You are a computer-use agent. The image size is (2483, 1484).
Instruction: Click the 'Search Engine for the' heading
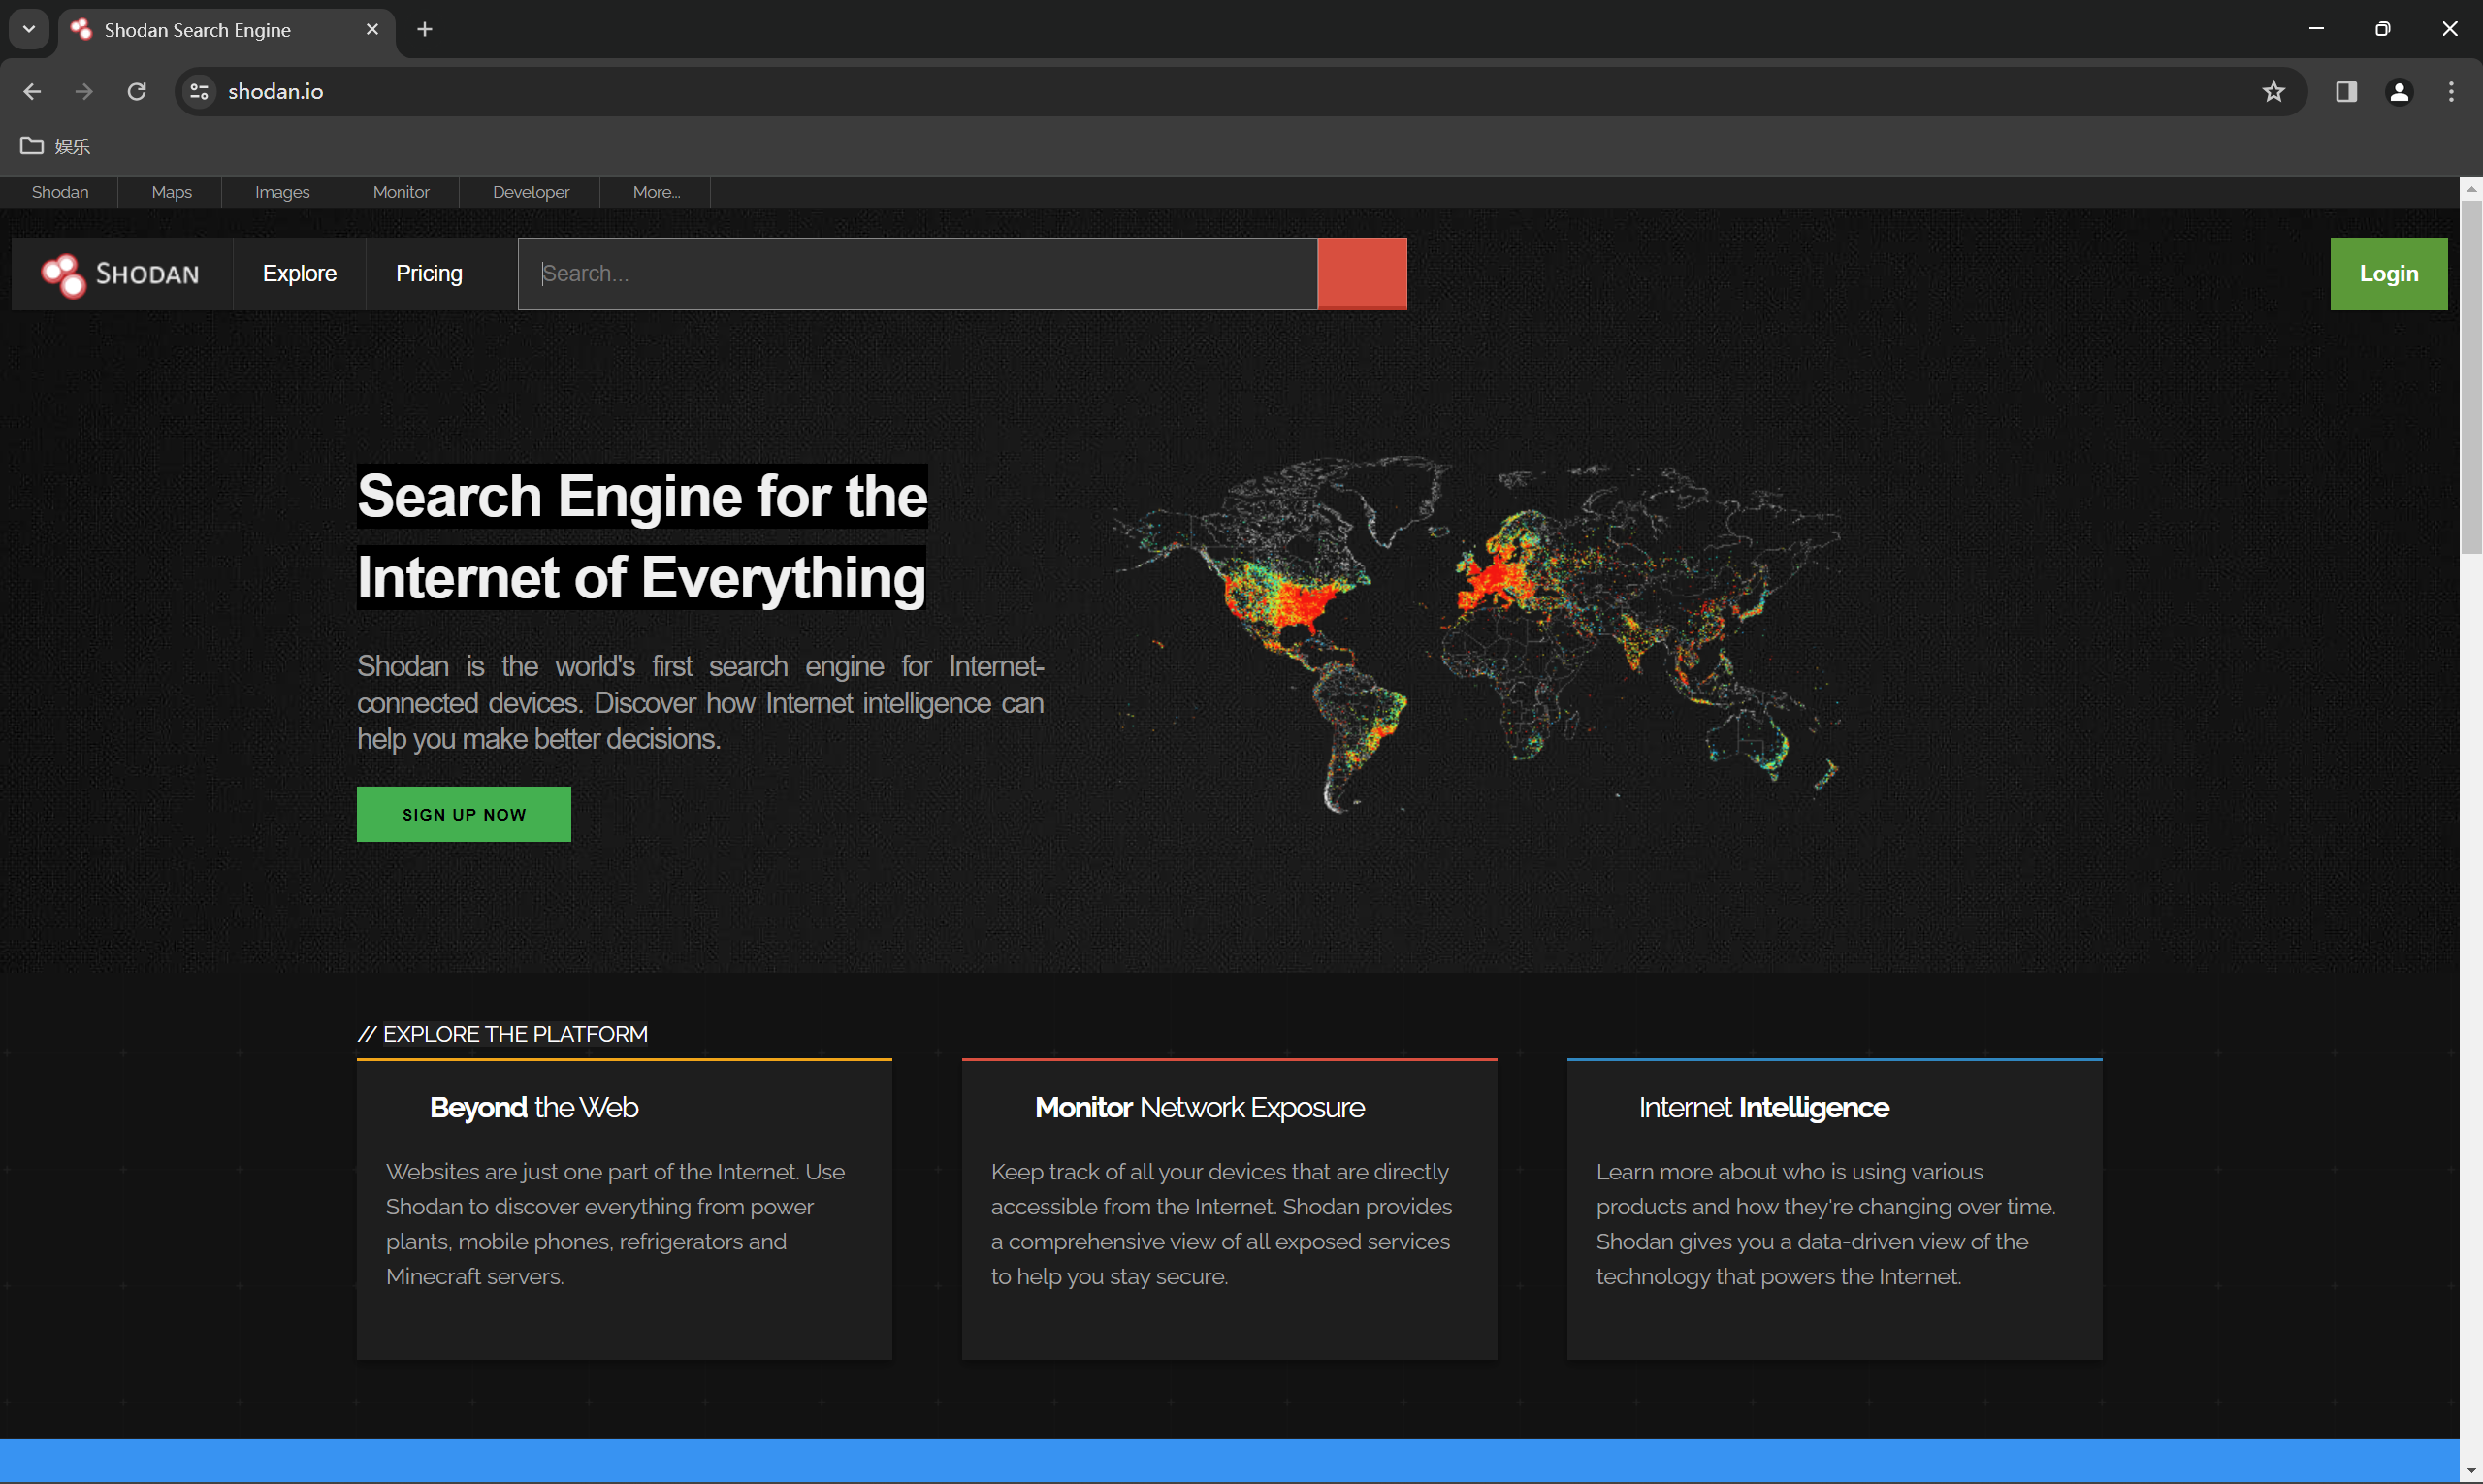pyautogui.click(x=642, y=496)
